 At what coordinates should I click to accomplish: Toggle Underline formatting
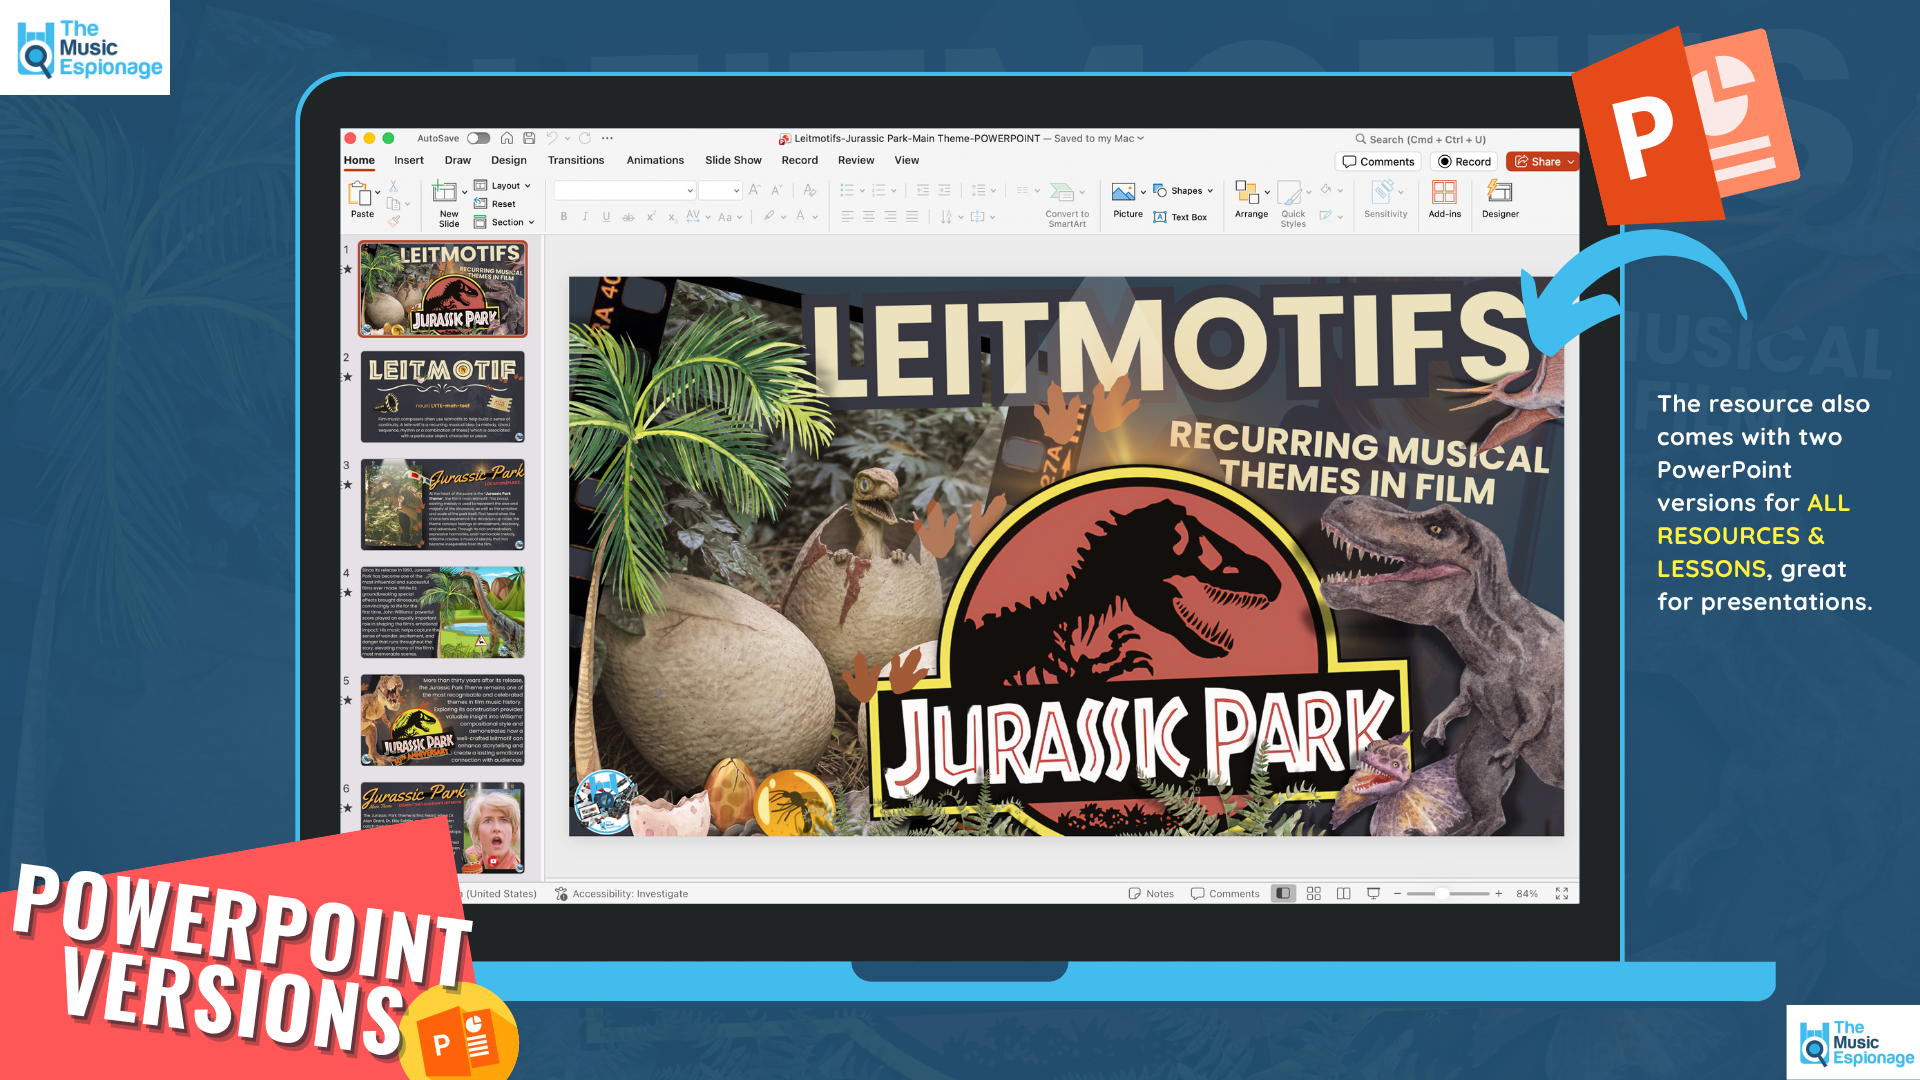(x=607, y=217)
